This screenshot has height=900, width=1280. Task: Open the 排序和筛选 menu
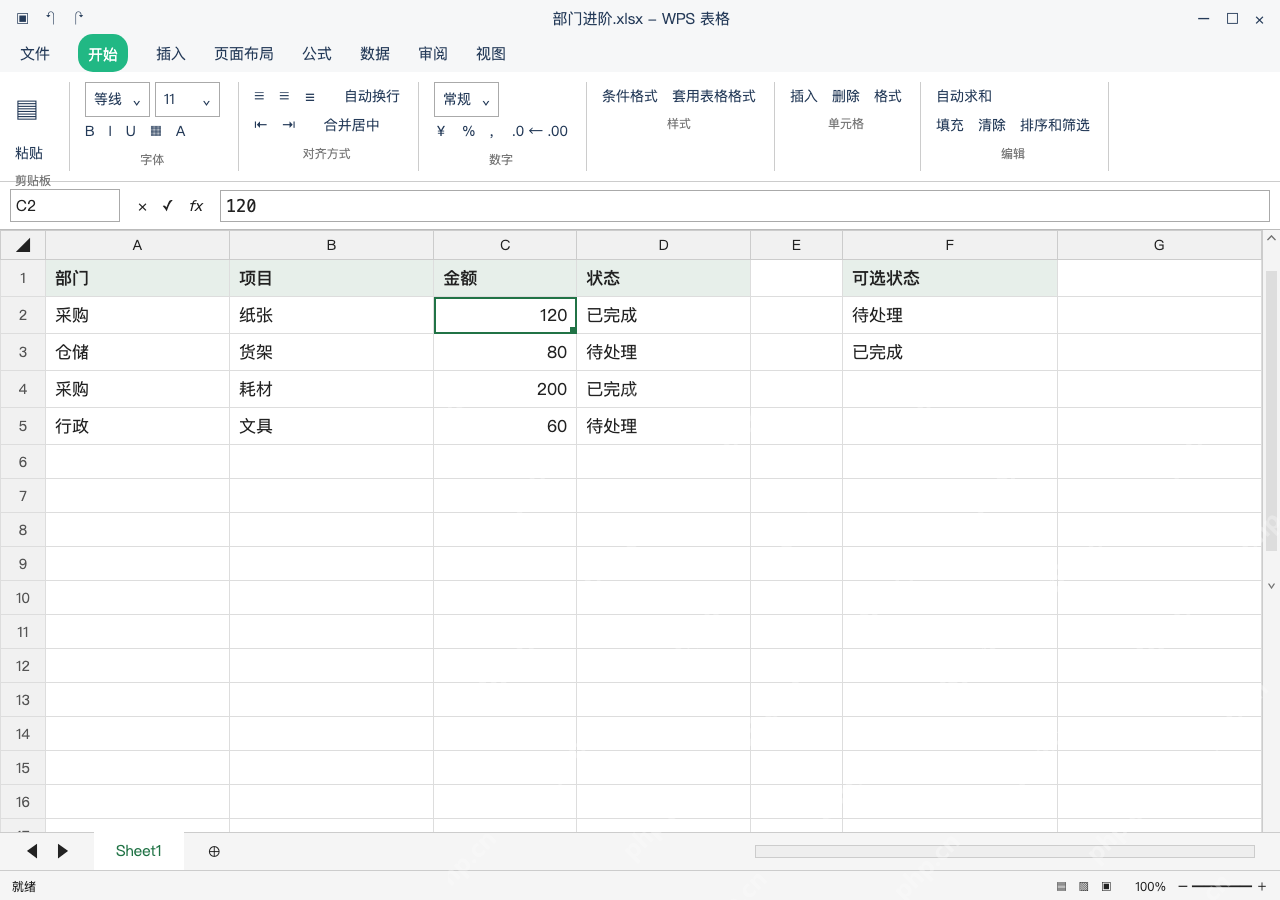click(1055, 125)
